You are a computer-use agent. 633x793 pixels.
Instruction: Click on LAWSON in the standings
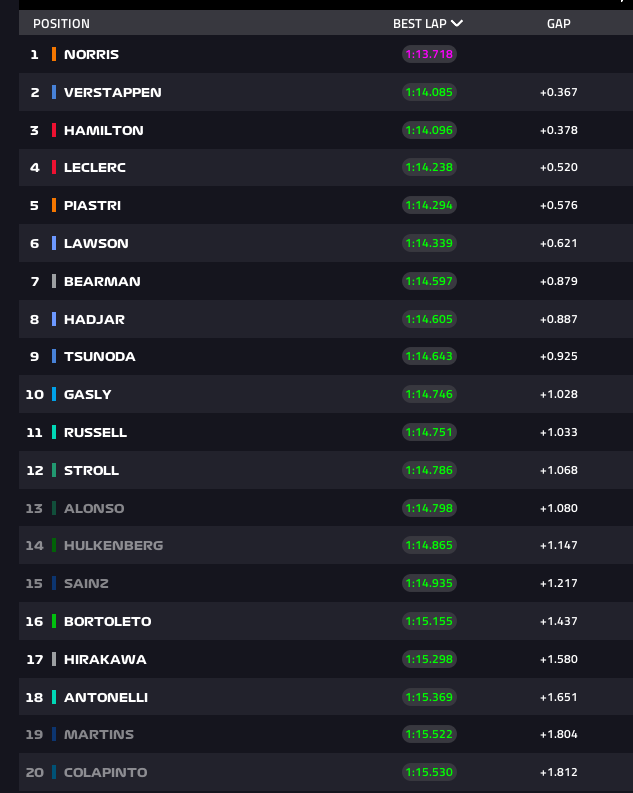96,243
